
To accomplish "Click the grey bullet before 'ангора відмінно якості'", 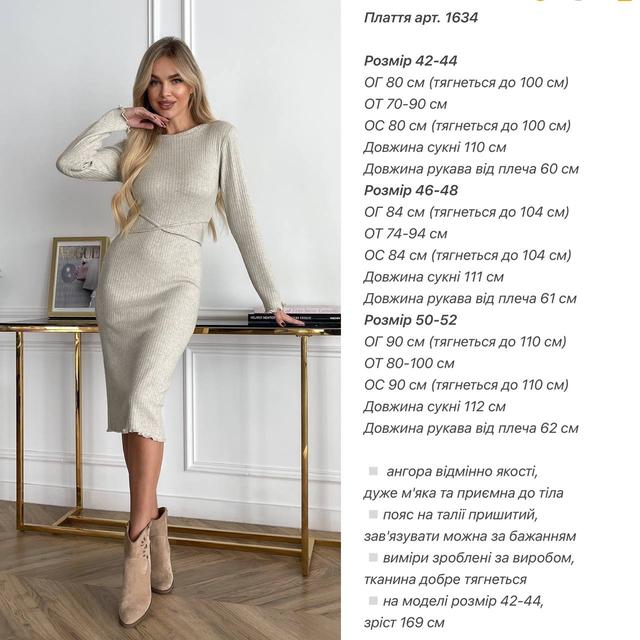I will point(373,471).
